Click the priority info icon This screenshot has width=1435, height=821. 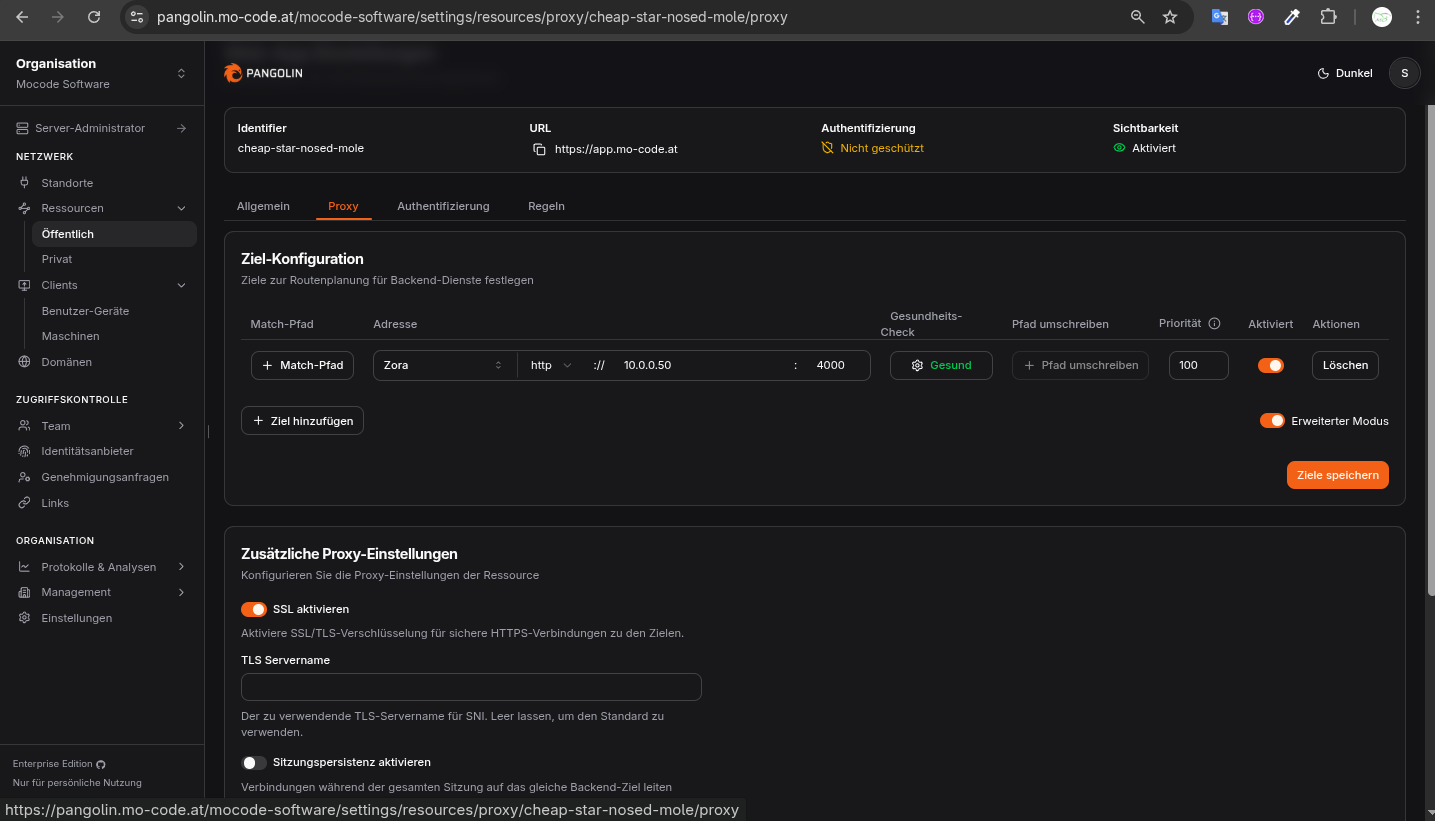(x=1214, y=324)
